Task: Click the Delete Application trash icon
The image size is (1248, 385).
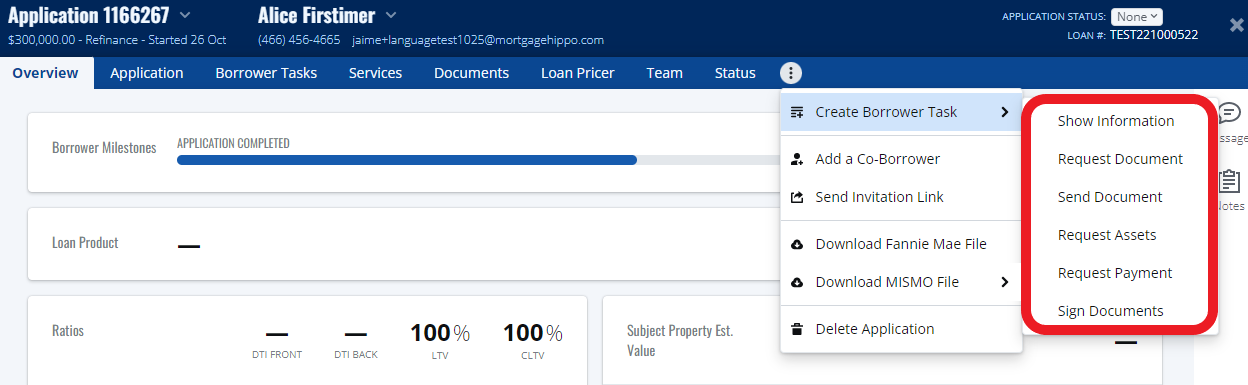Action: click(797, 329)
